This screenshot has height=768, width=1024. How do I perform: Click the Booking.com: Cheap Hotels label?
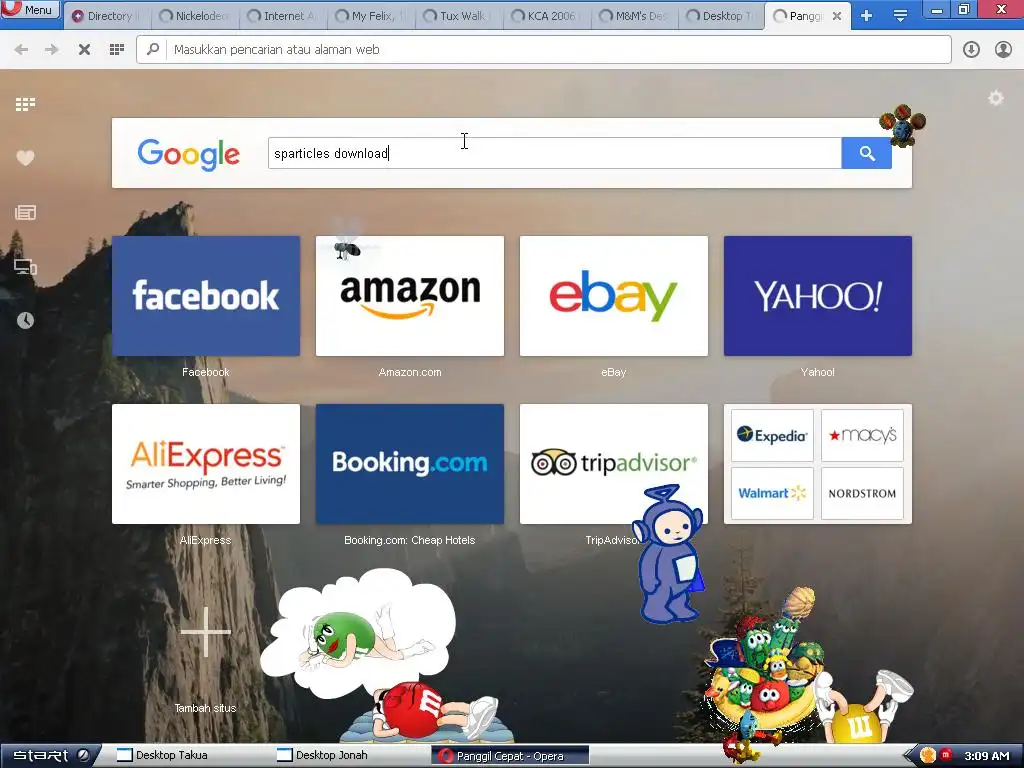pyautogui.click(x=409, y=540)
